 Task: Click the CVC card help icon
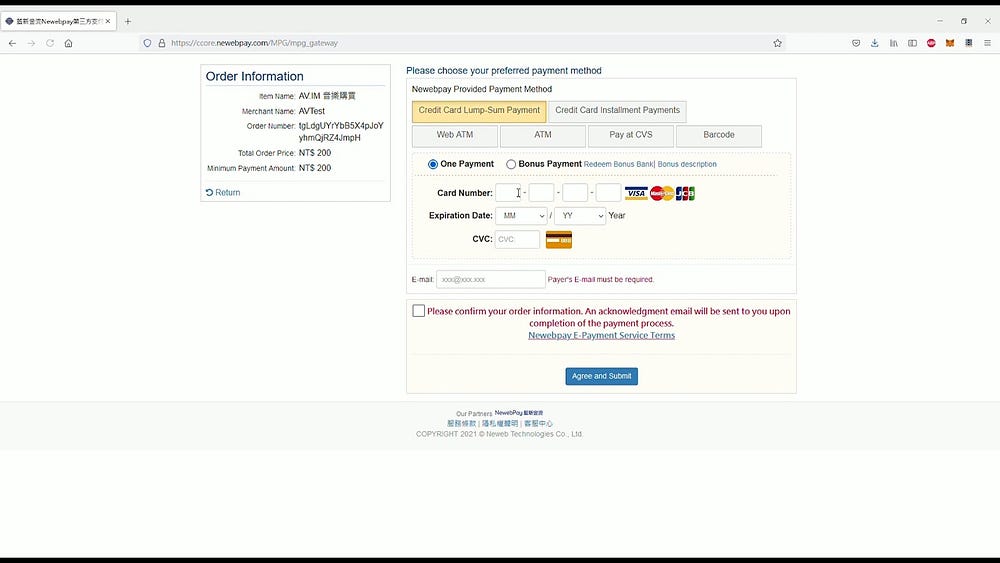(559, 240)
